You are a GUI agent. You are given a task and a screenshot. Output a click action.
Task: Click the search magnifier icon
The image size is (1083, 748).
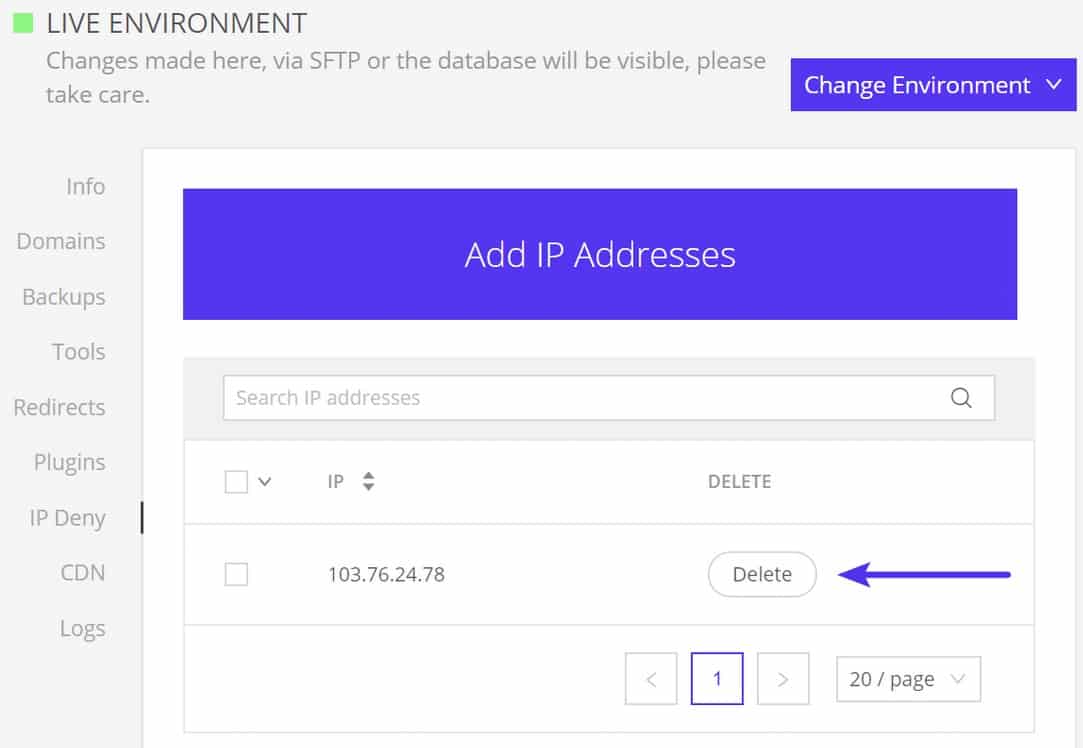point(961,398)
